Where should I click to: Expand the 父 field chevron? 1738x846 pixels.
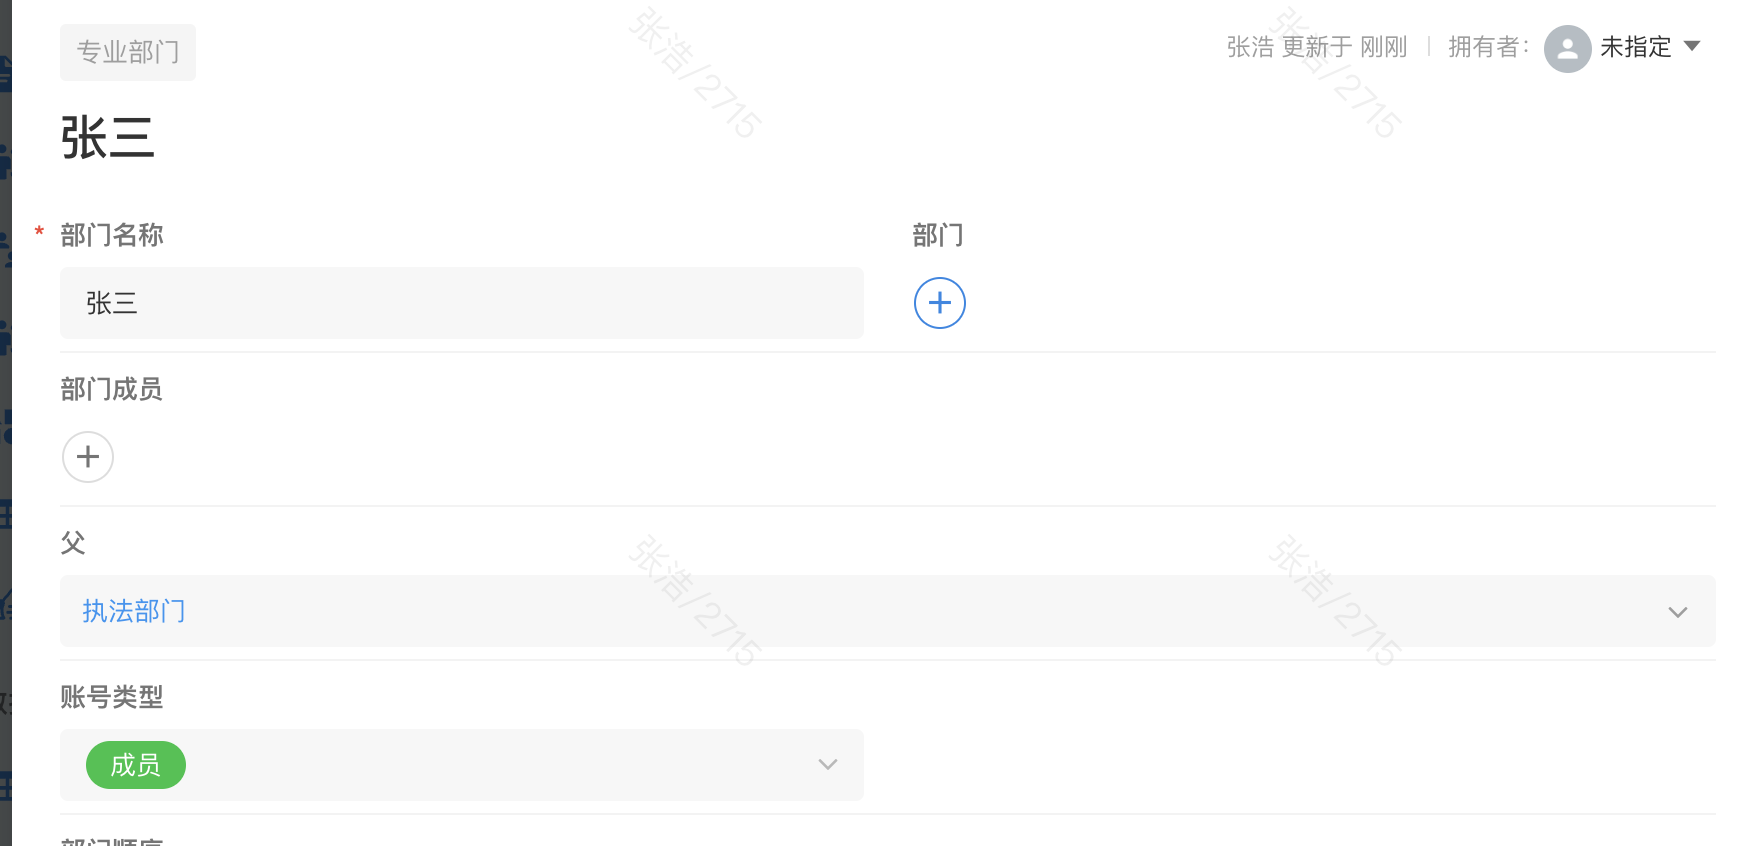1677,612
